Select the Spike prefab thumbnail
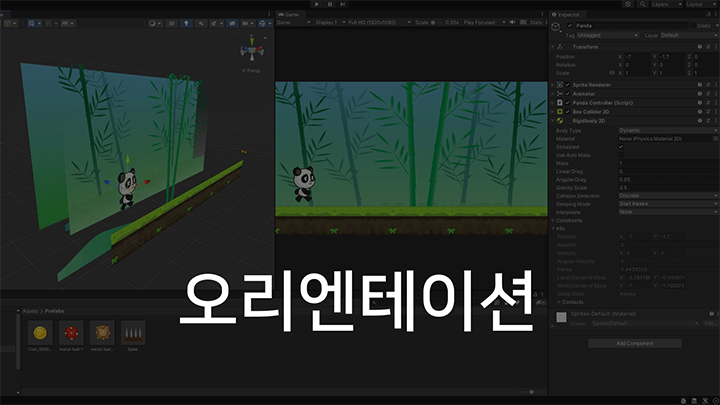 point(133,332)
